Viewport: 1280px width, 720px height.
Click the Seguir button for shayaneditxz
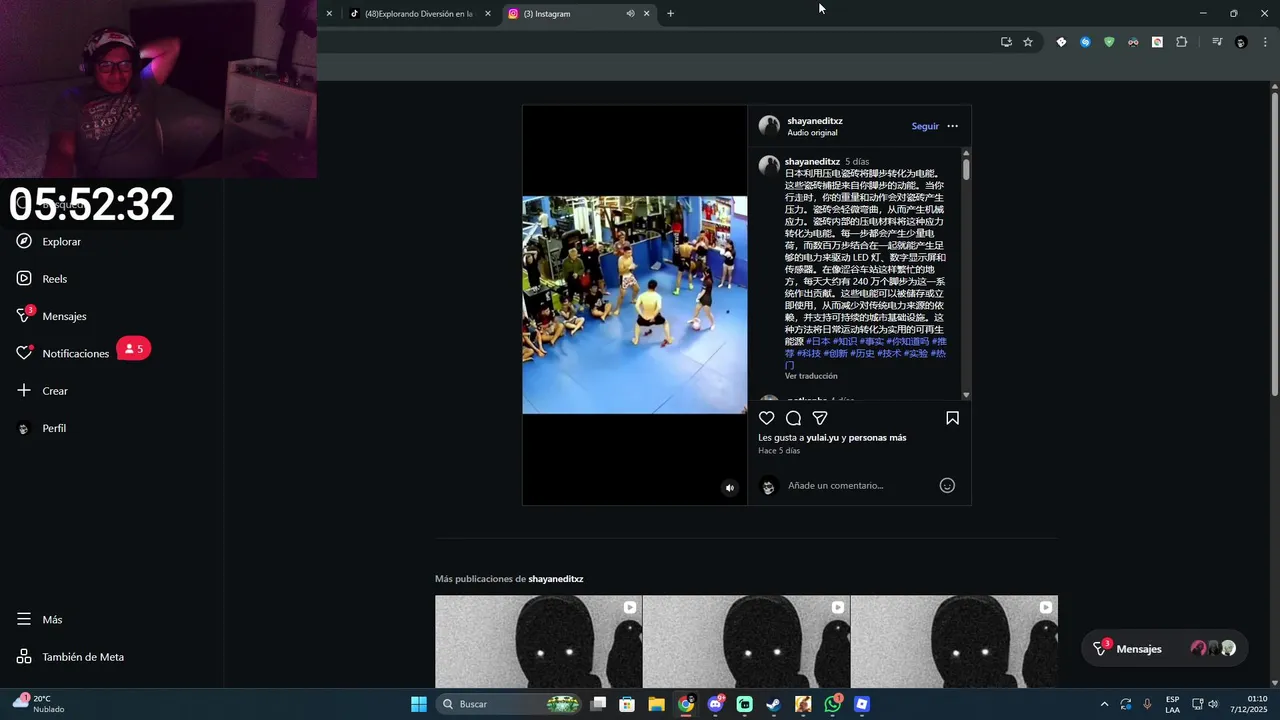pos(925,126)
